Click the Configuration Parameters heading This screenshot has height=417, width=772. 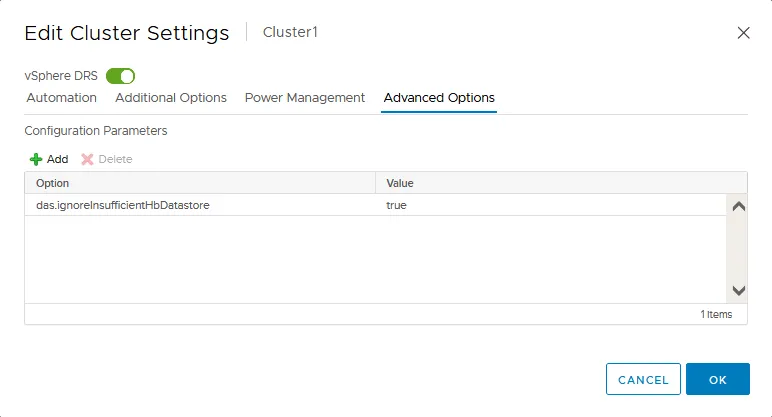[x=96, y=131]
